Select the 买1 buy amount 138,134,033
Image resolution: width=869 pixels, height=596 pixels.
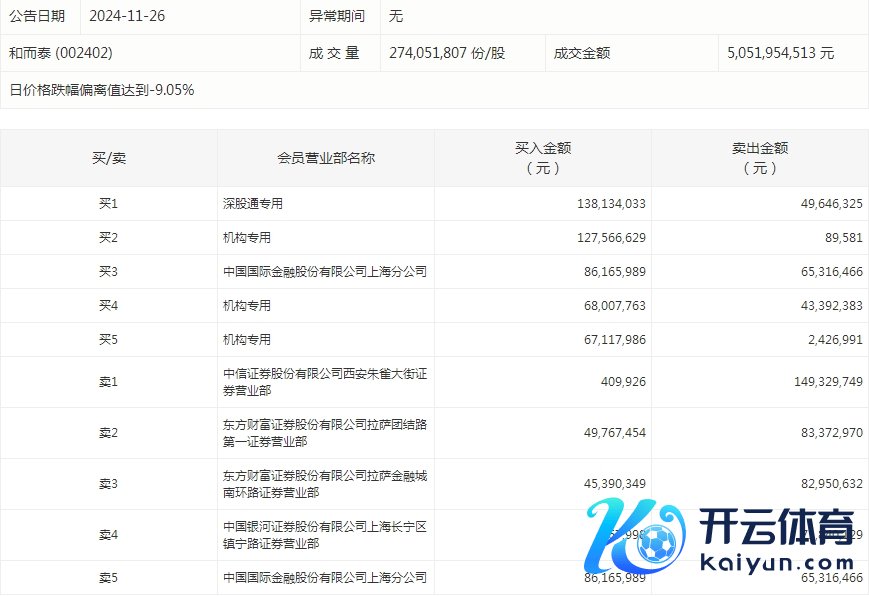tap(597, 204)
